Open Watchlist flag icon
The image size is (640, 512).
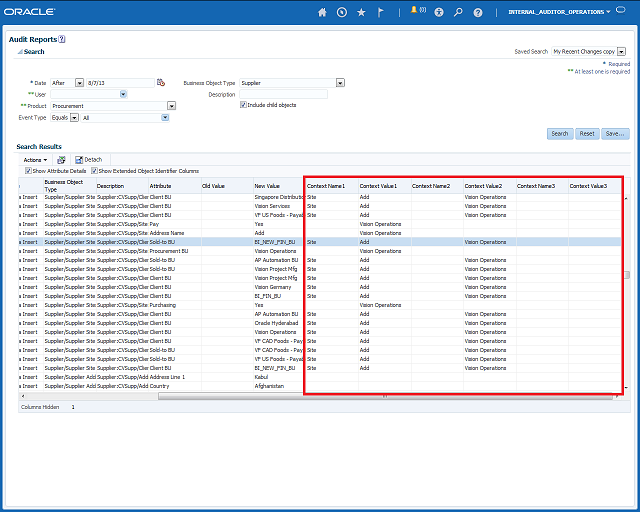[380, 12]
